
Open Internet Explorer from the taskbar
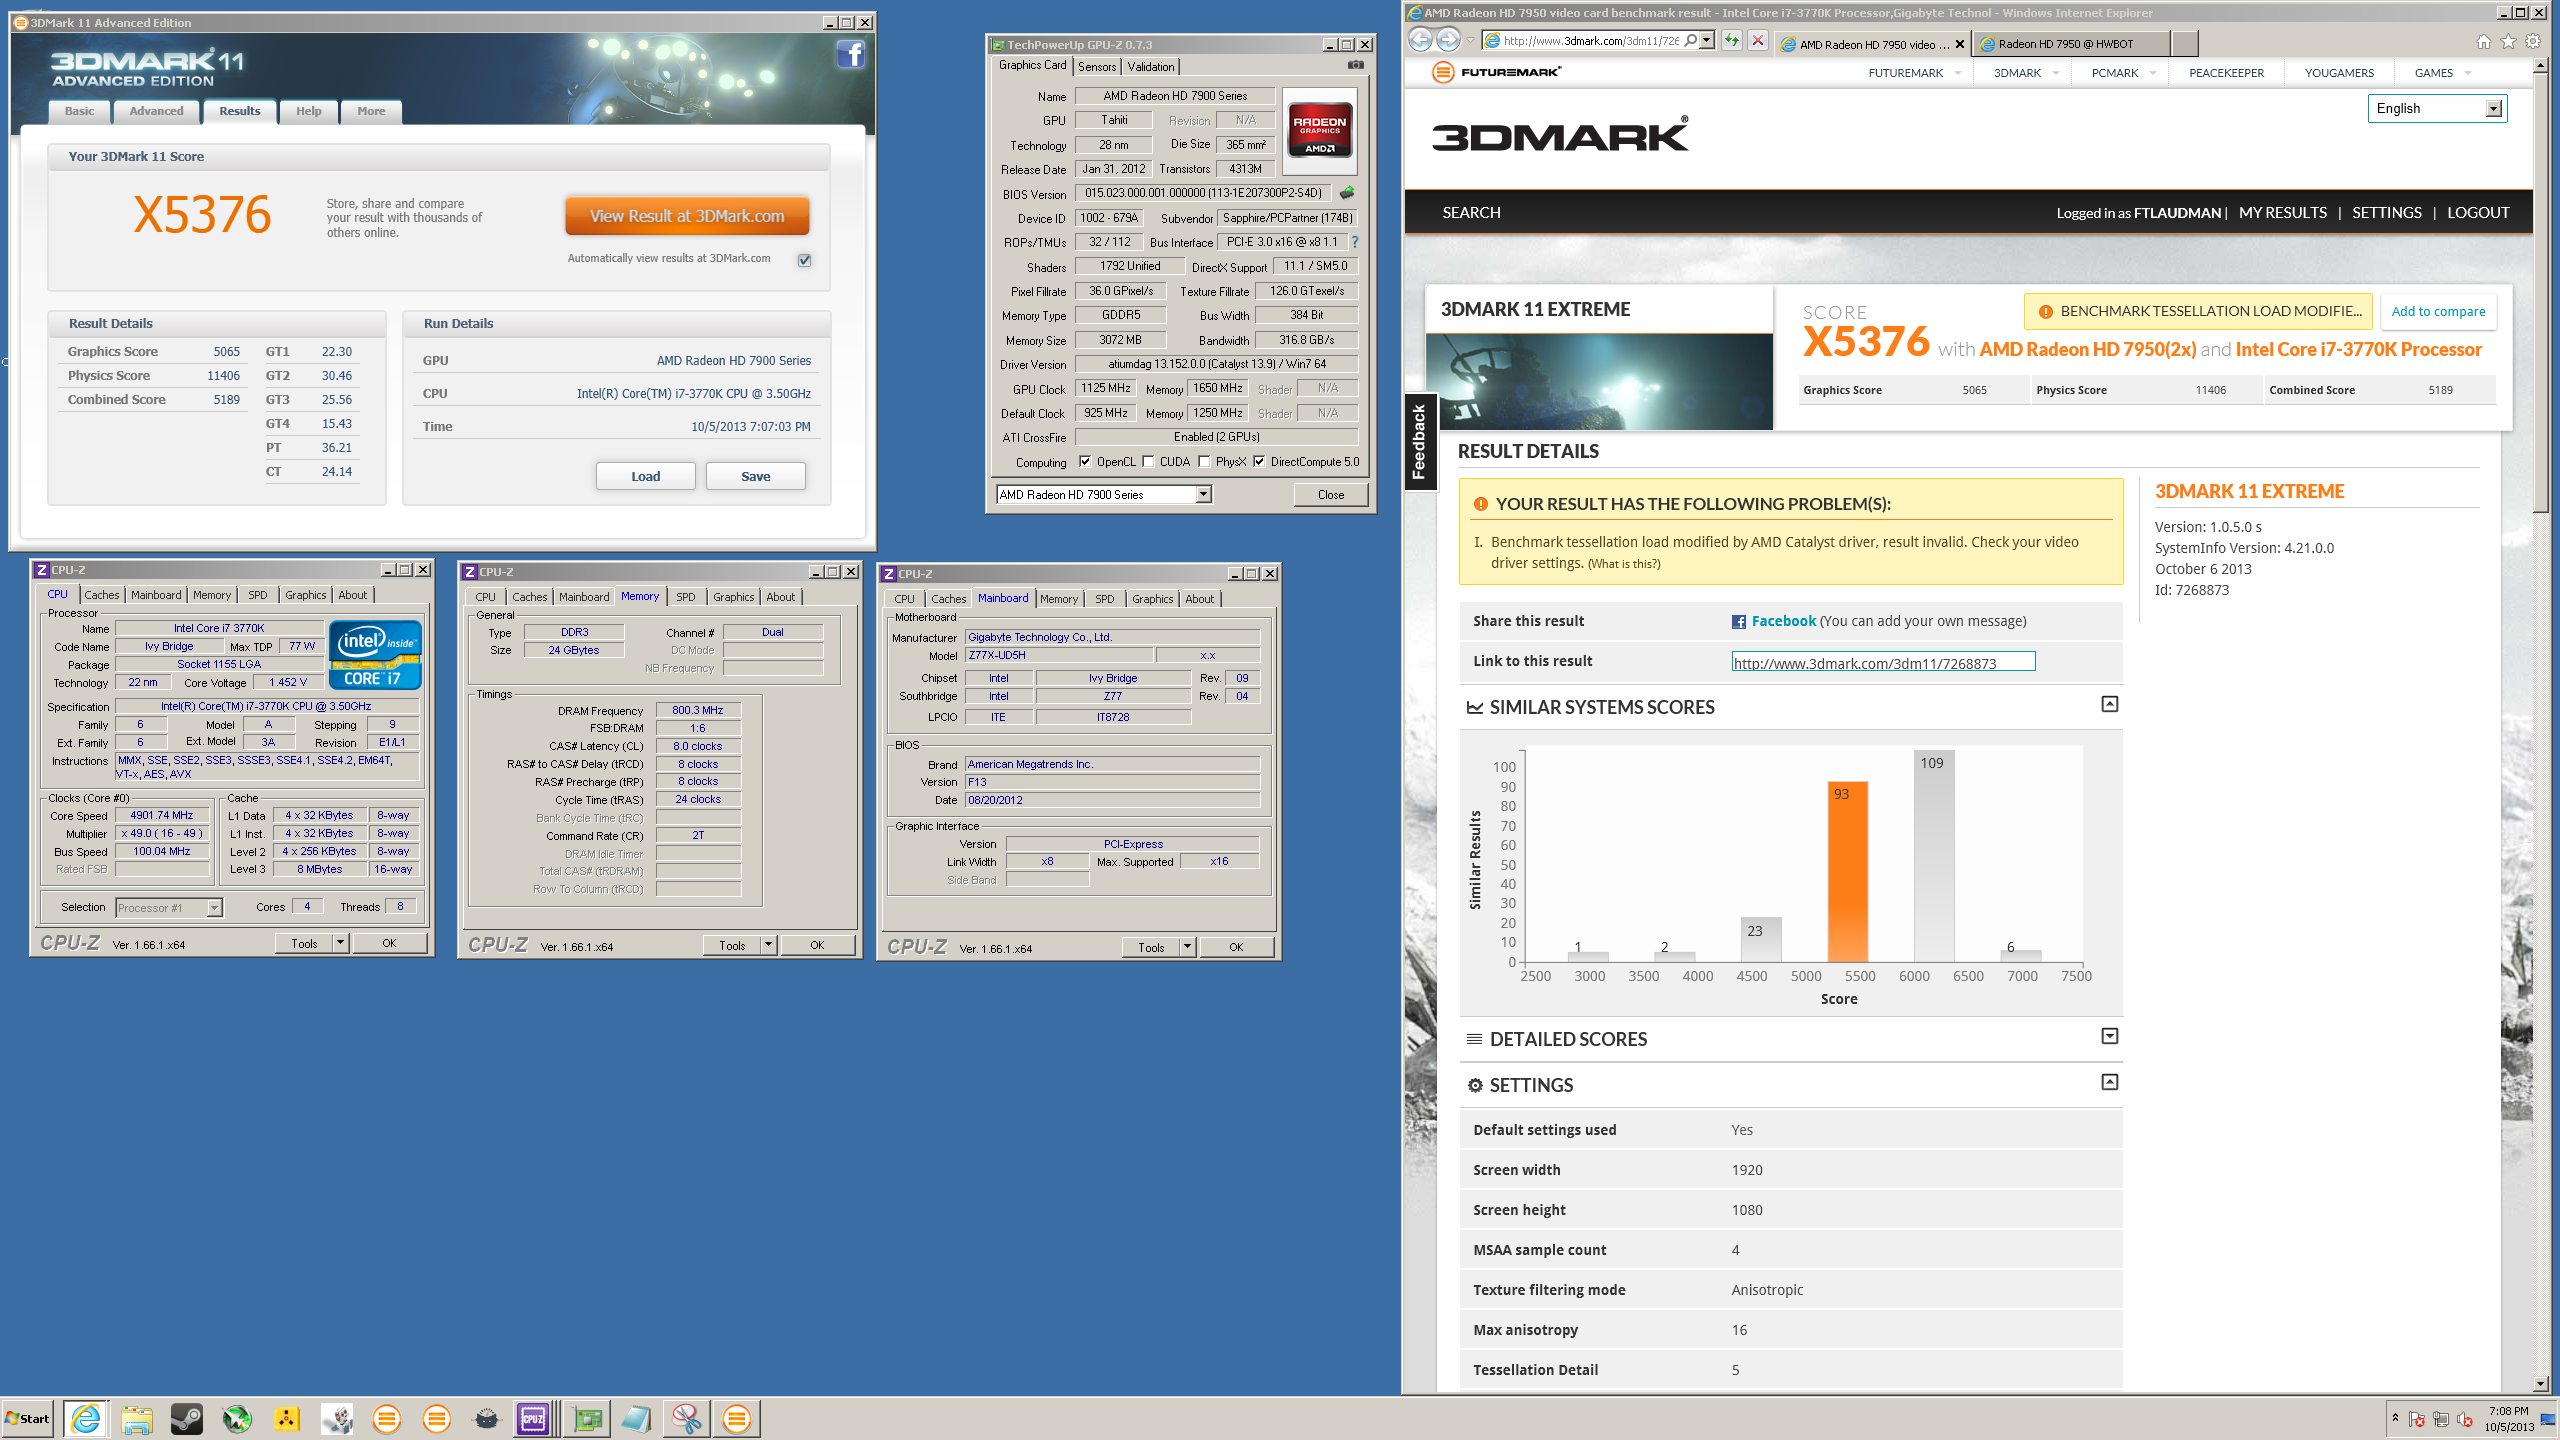point(86,1418)
